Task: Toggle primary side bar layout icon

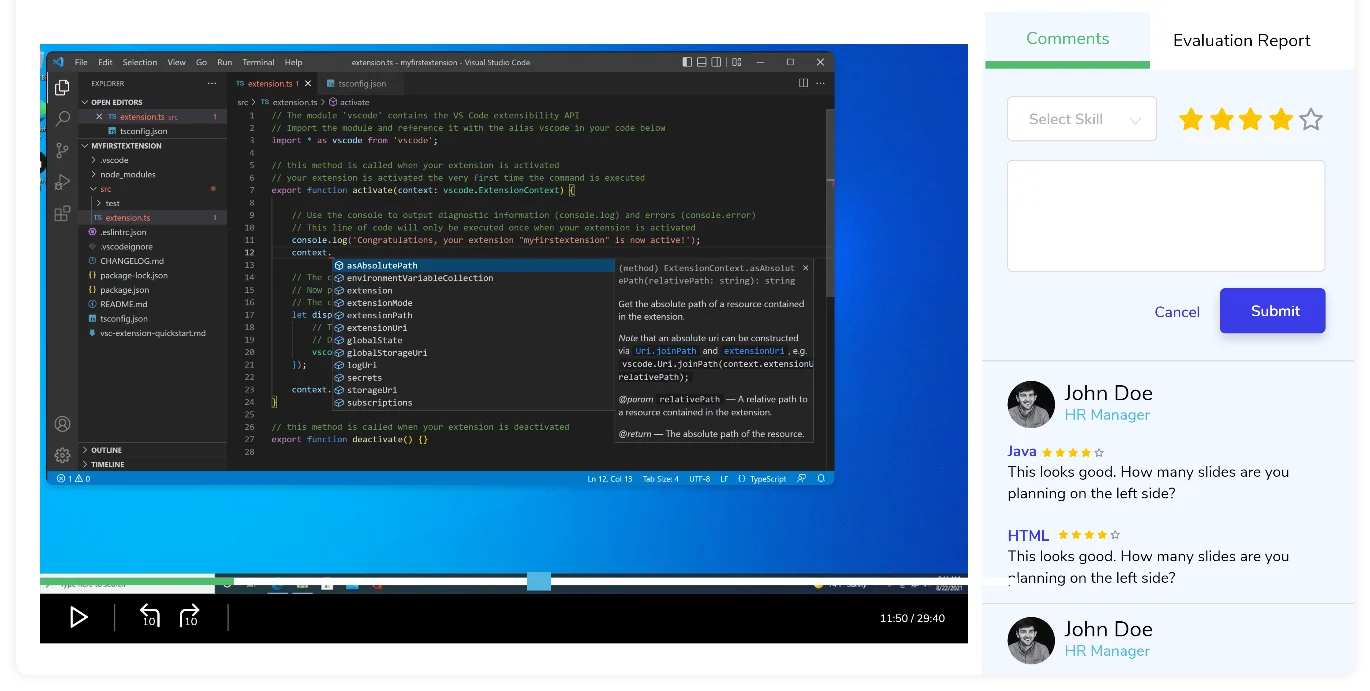Action: click(687, 62)
